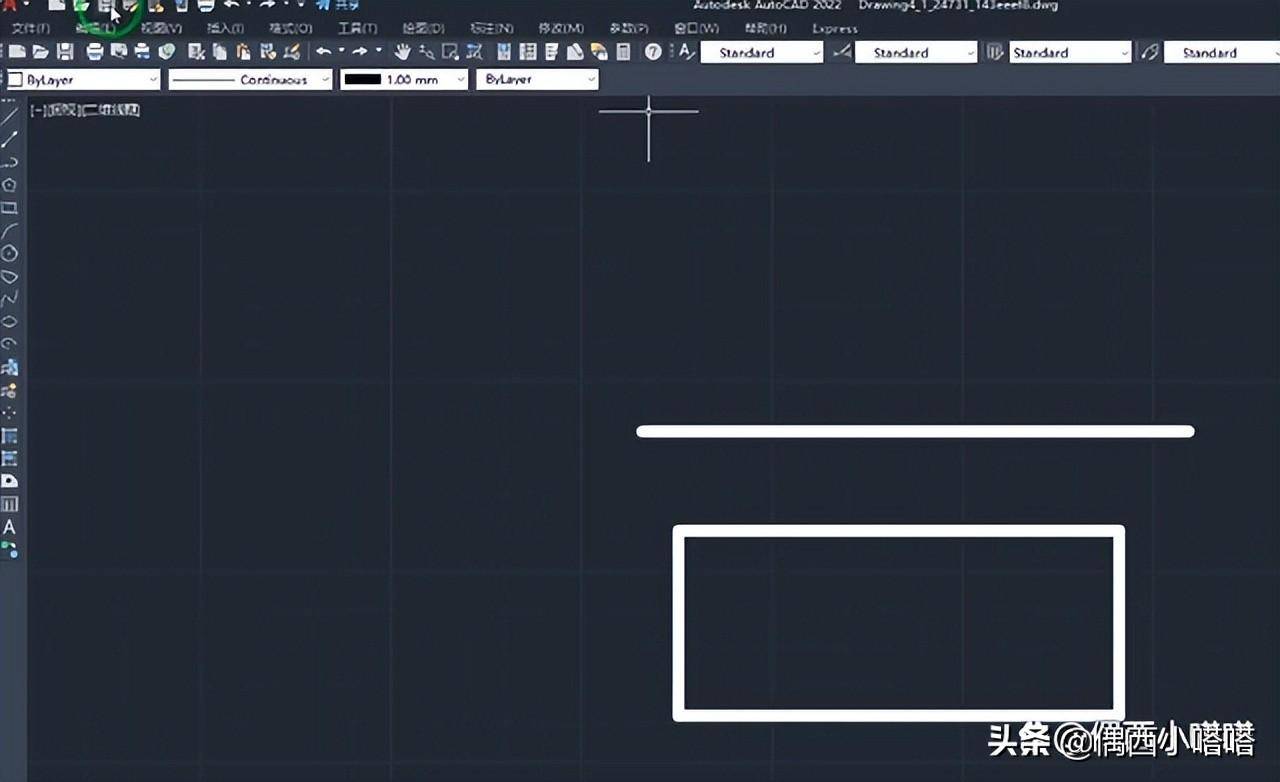1280x782 pixels.
Task: Click the Plot Preview icon
Action: [119, 52]
